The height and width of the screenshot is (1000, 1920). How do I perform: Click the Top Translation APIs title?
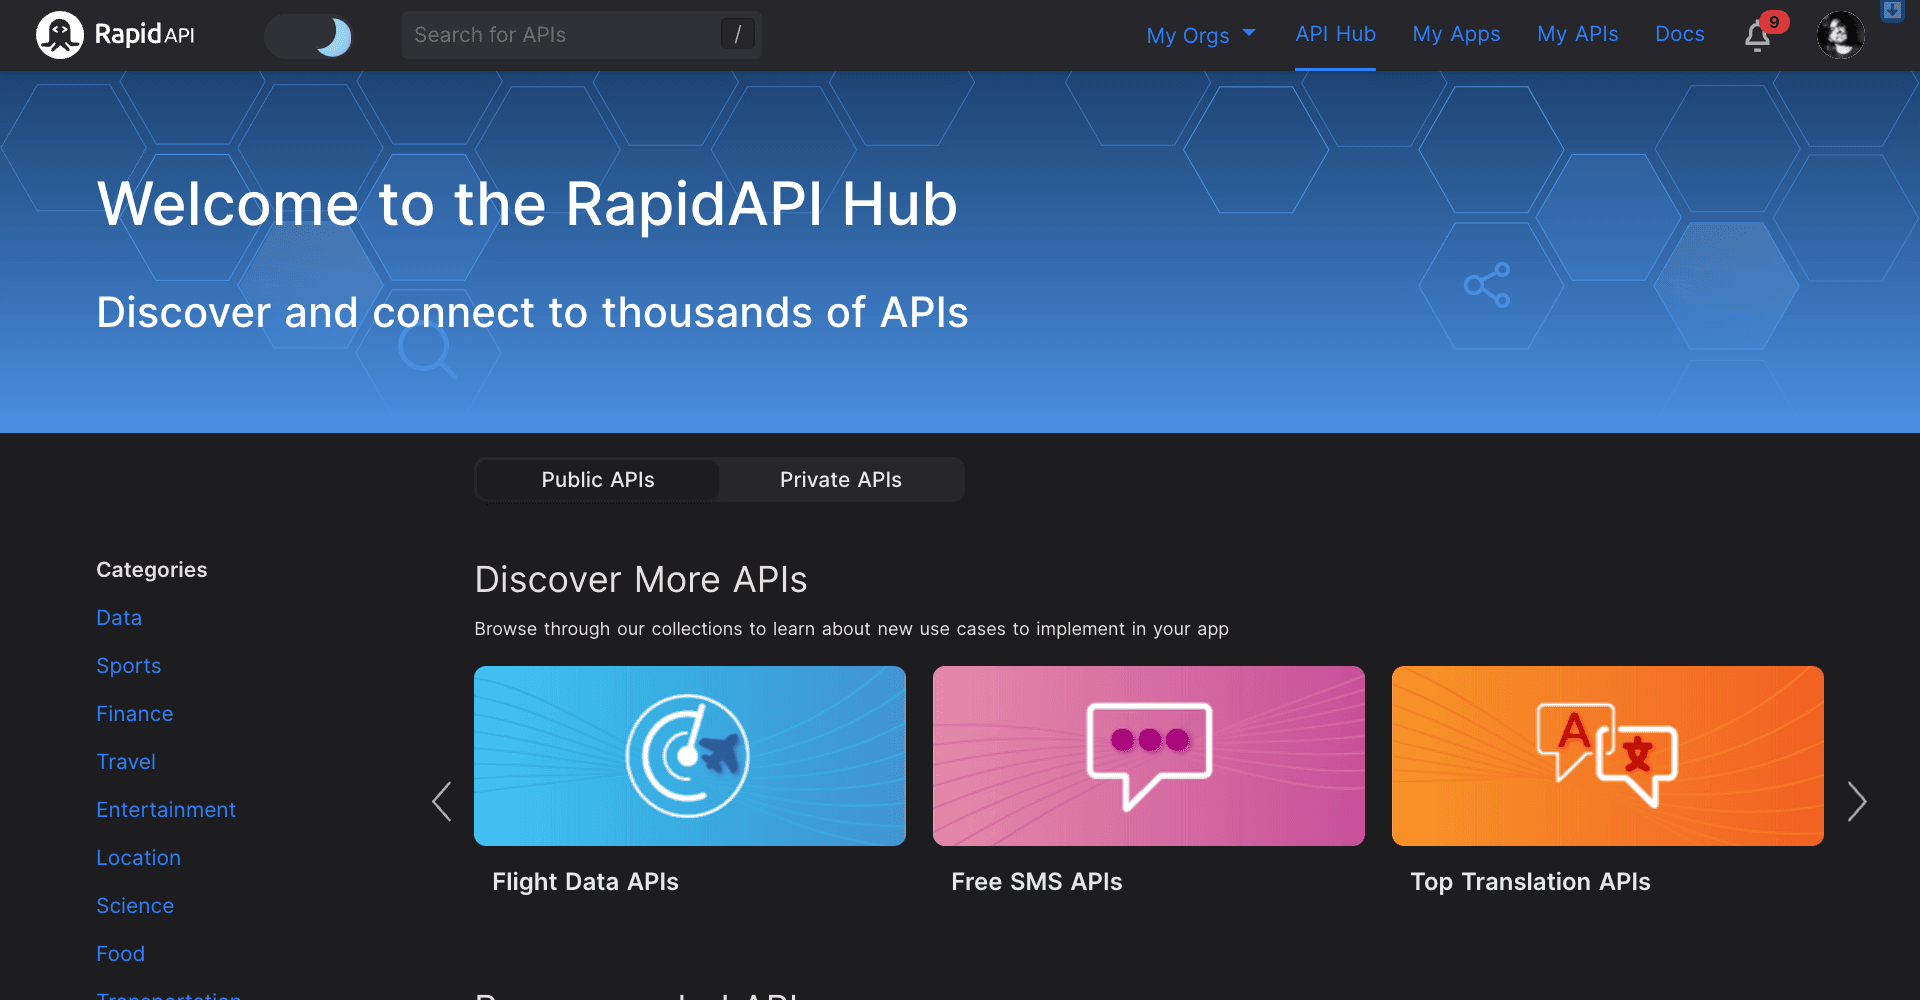coord(1530,882)
